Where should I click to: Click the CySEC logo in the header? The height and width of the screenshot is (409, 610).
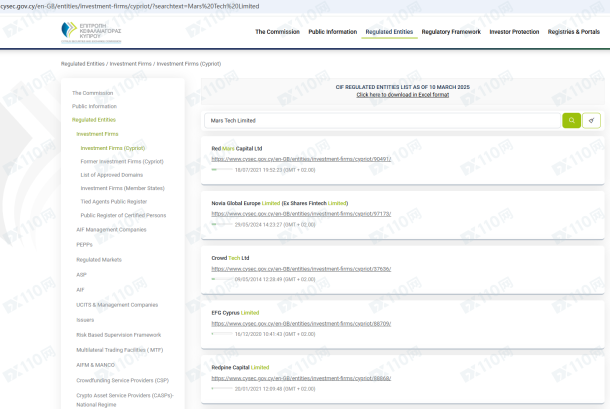tap(91, 32)
